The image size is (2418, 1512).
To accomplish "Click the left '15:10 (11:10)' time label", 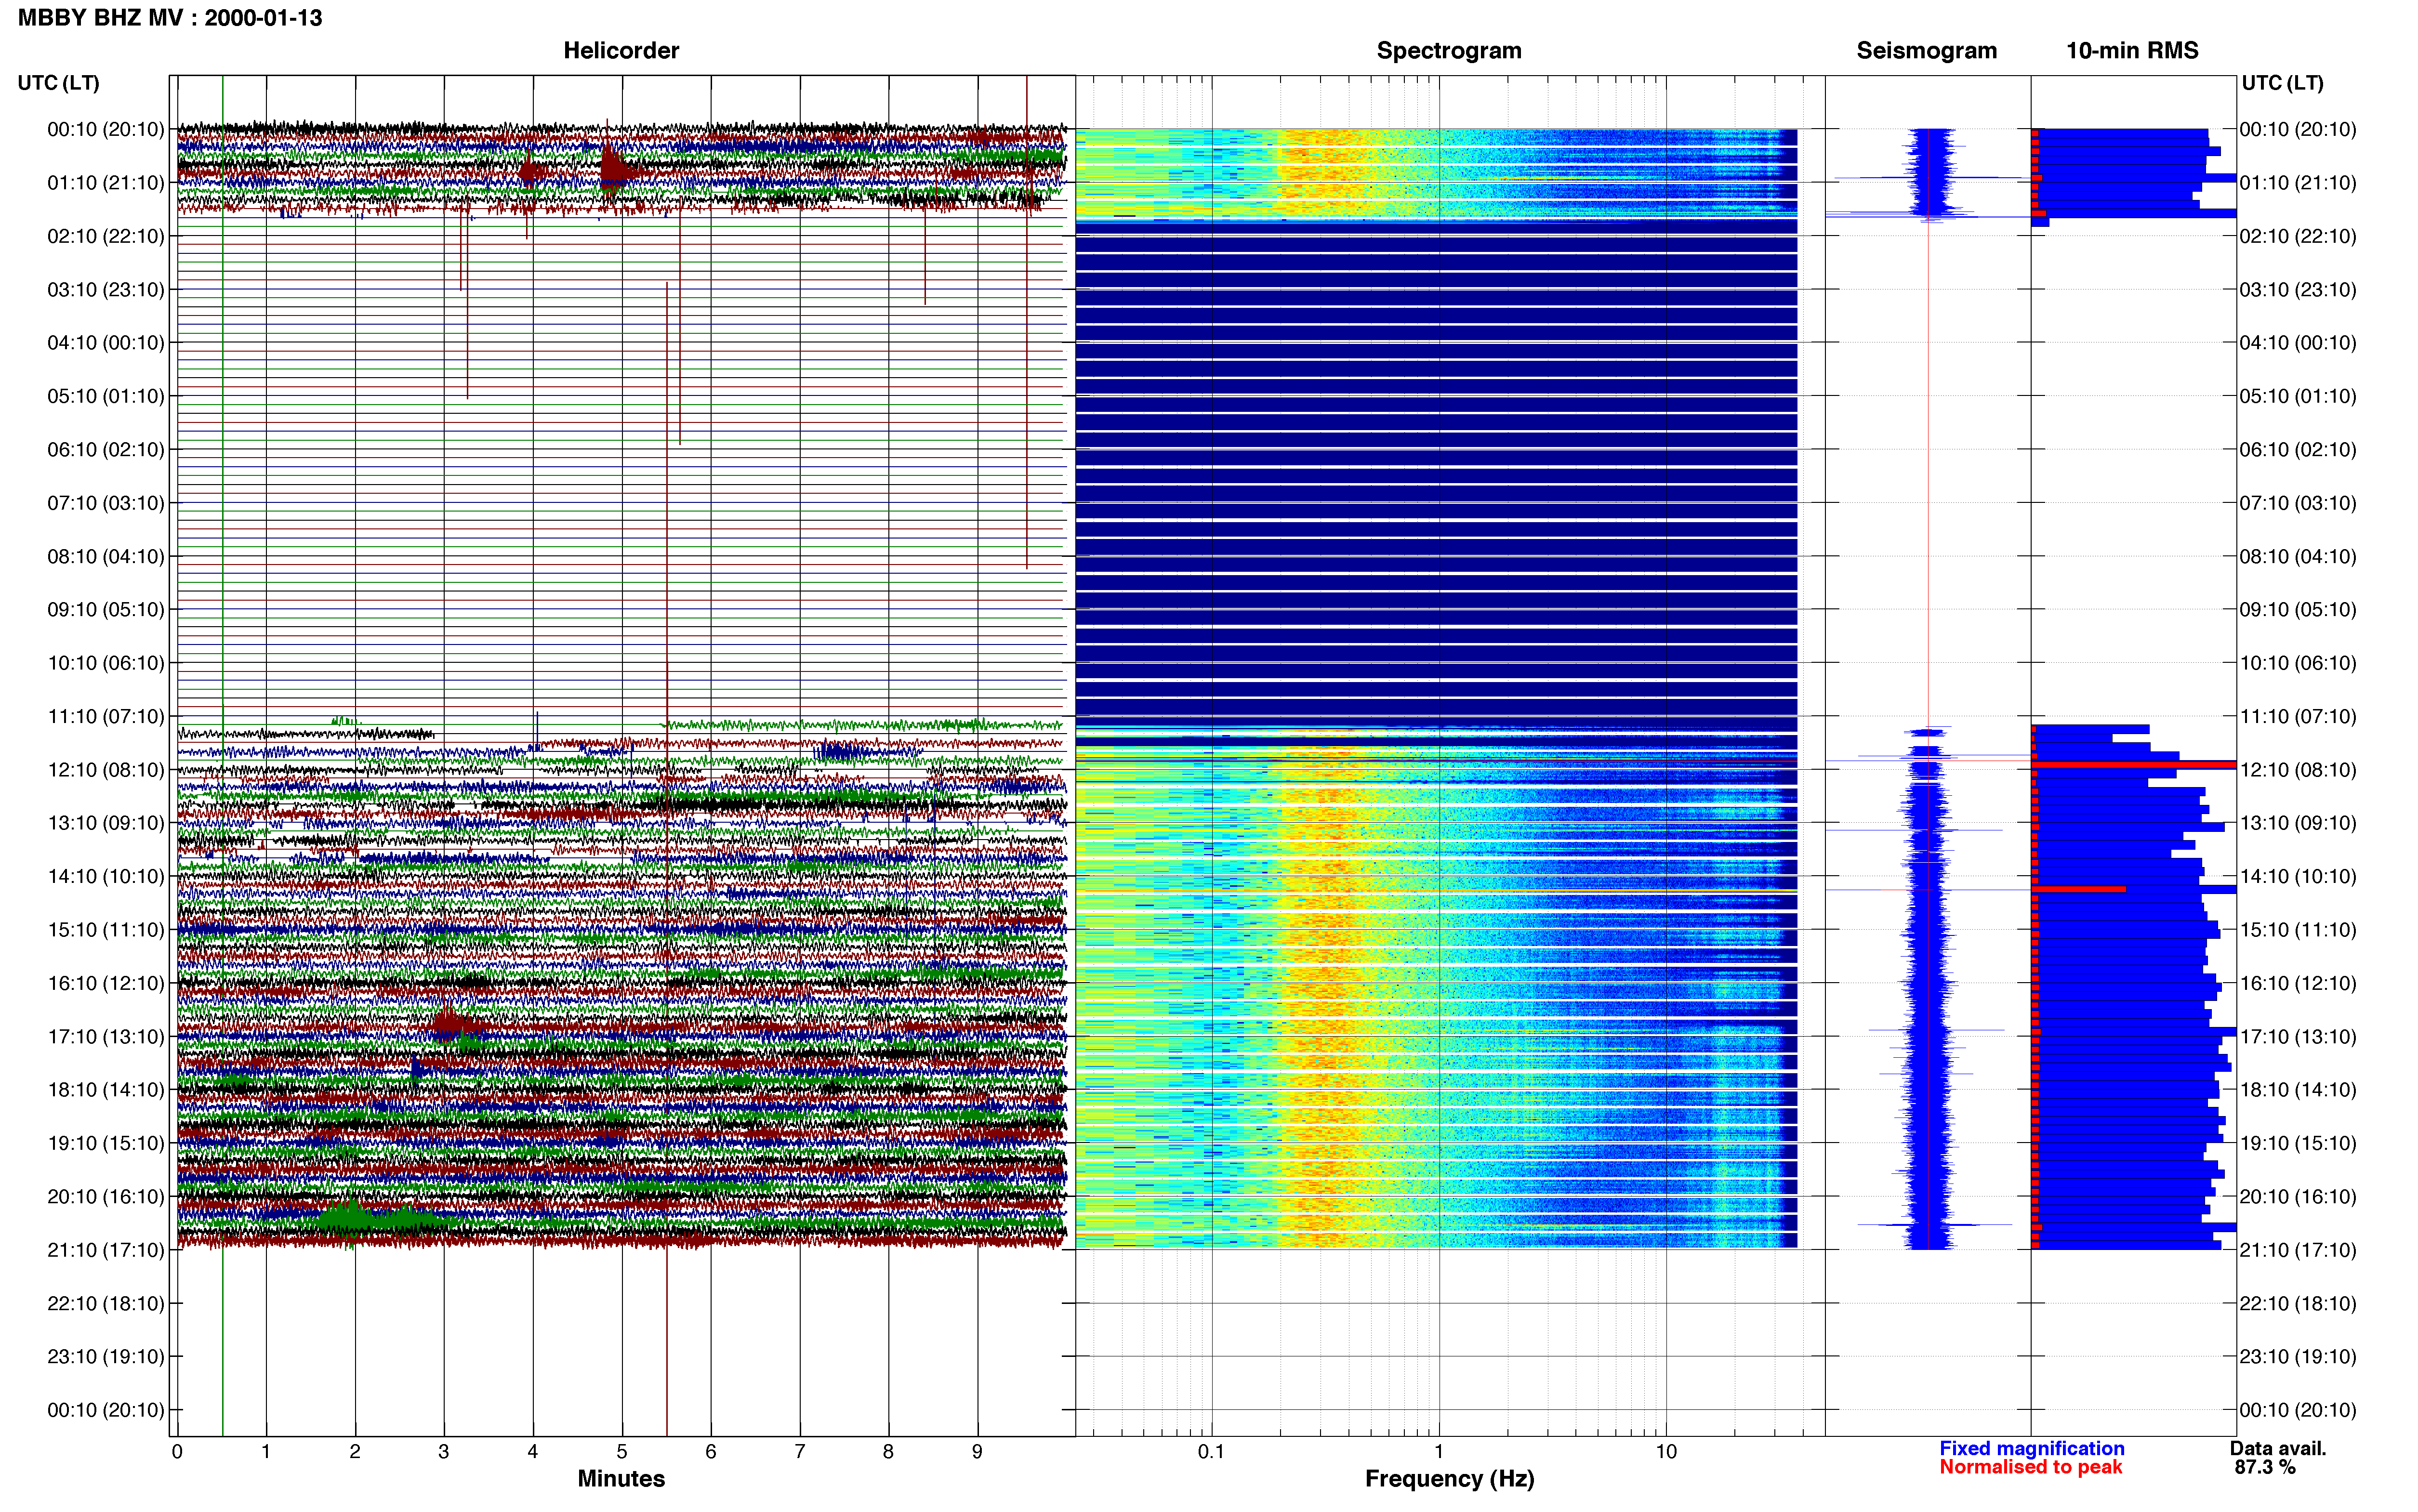I will 106,929.
